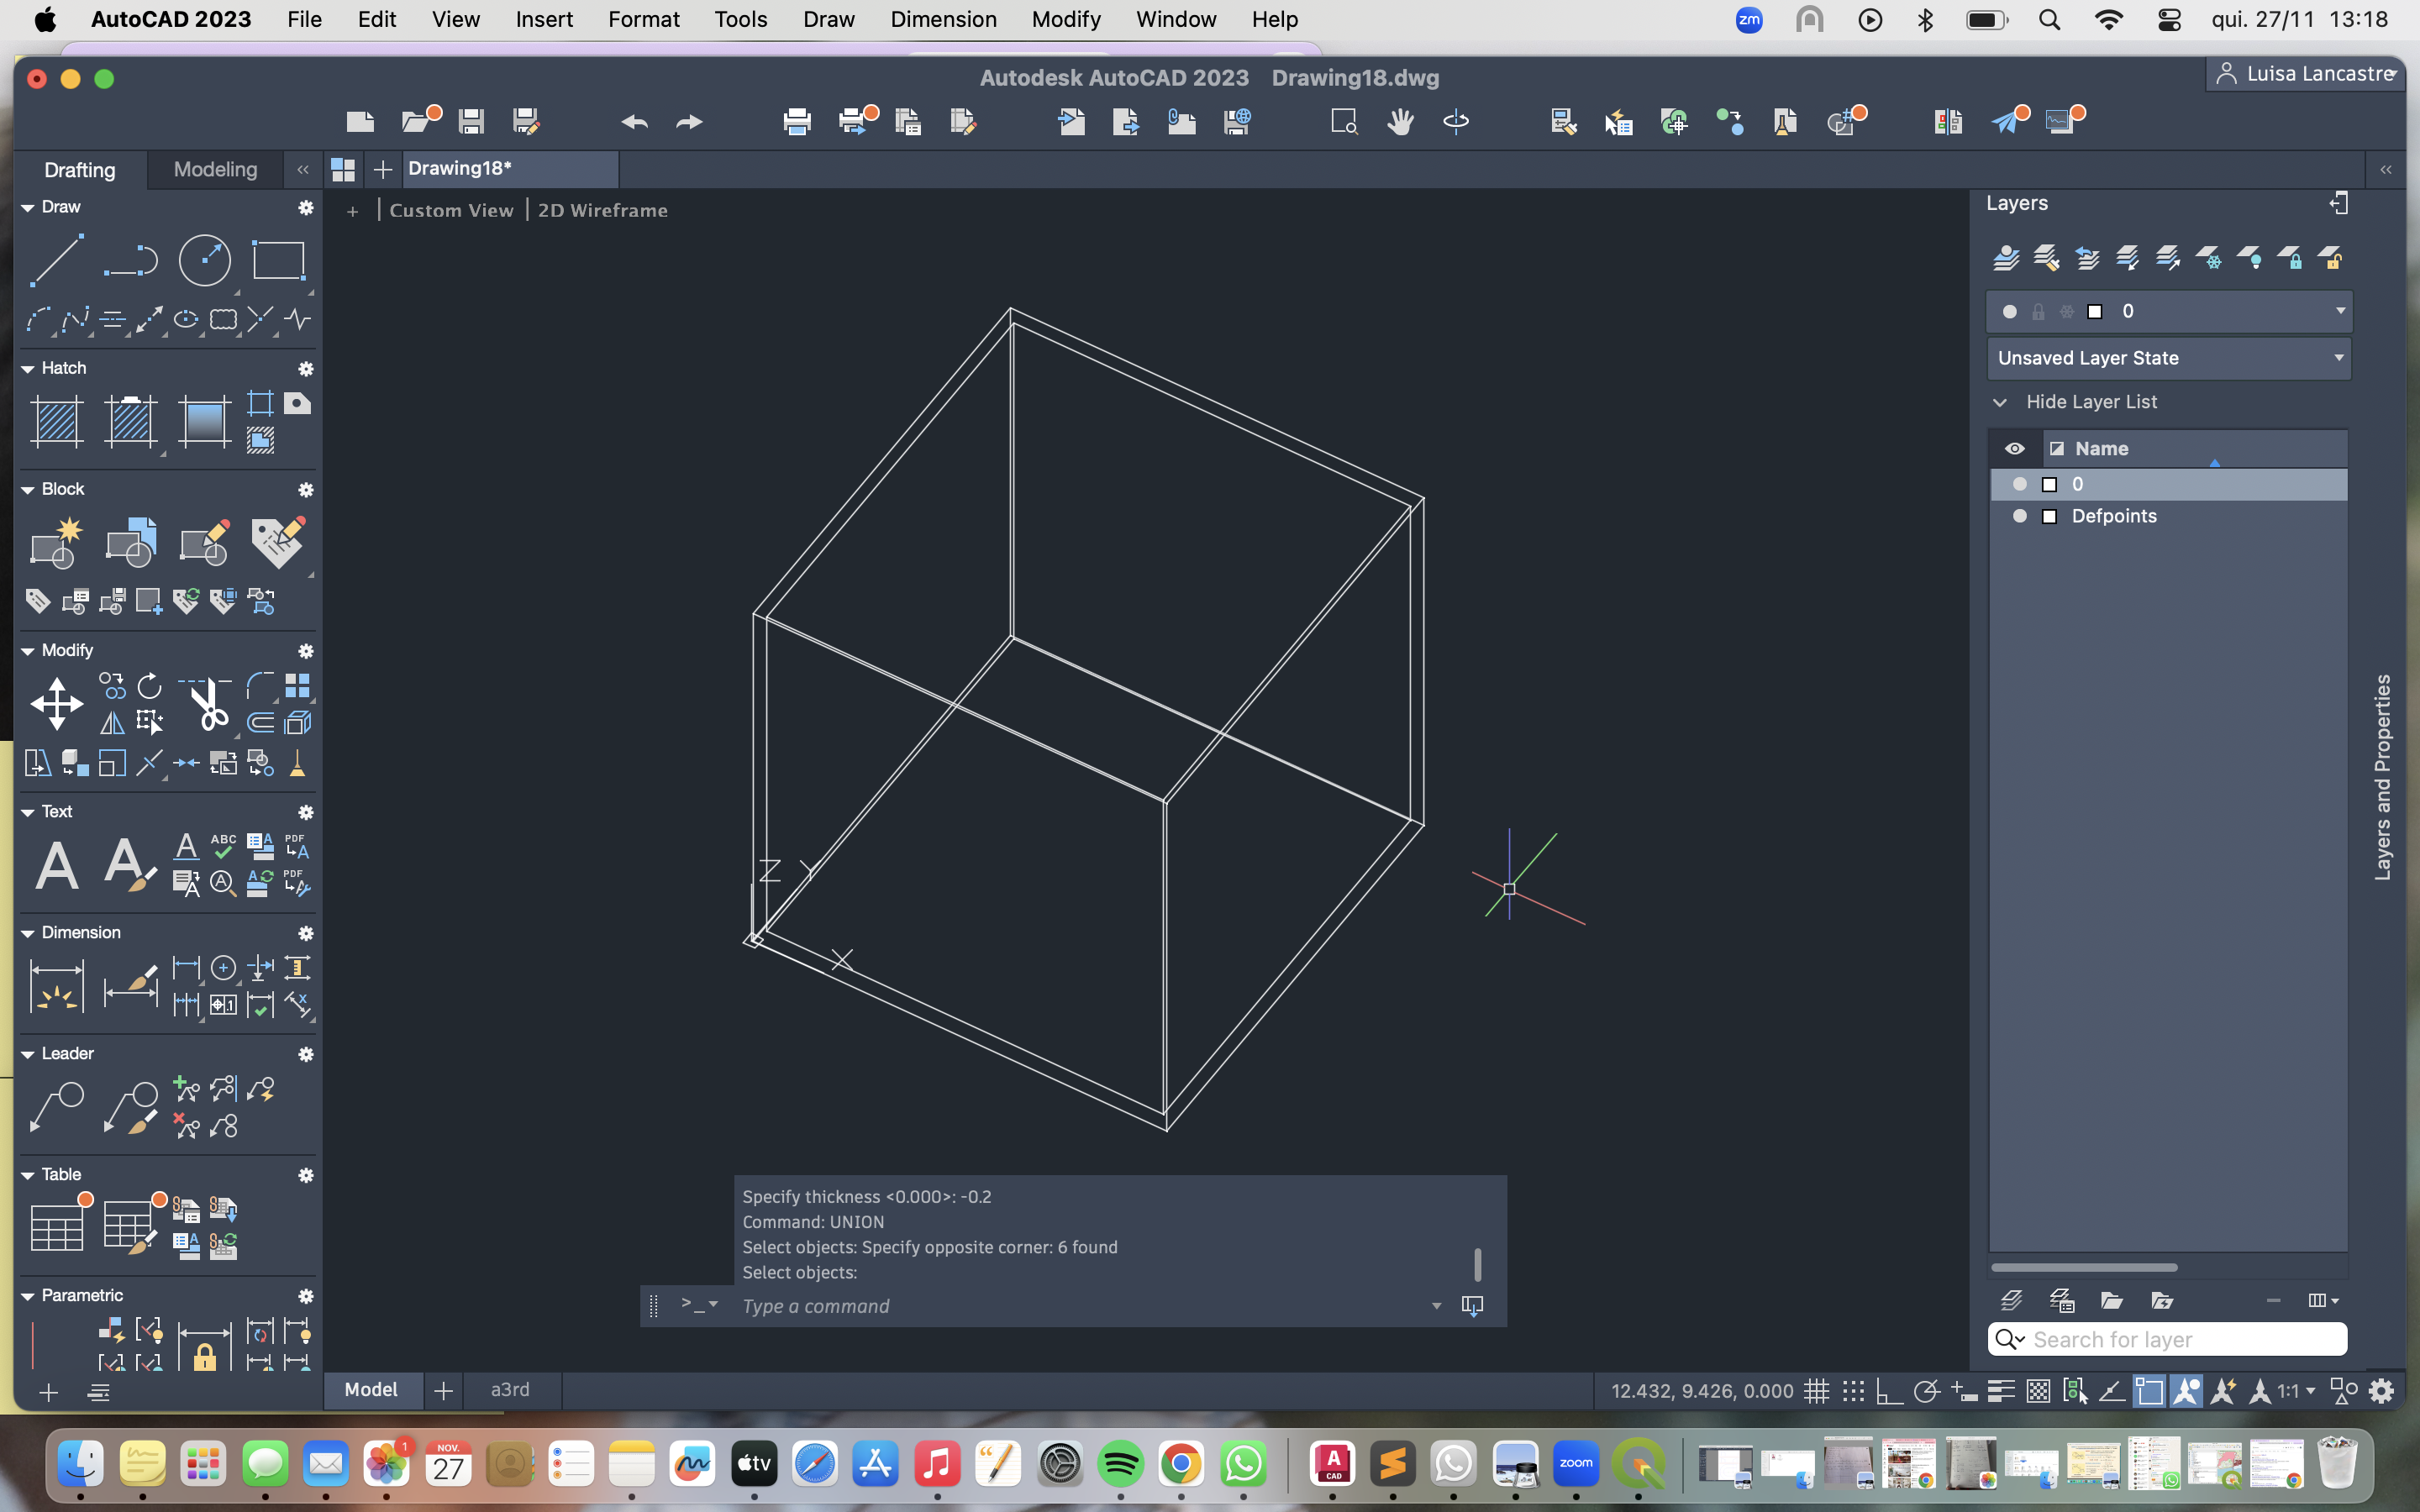Click the Move tool in Modify
2420x1512 pixels.
(x=57, y=704)
